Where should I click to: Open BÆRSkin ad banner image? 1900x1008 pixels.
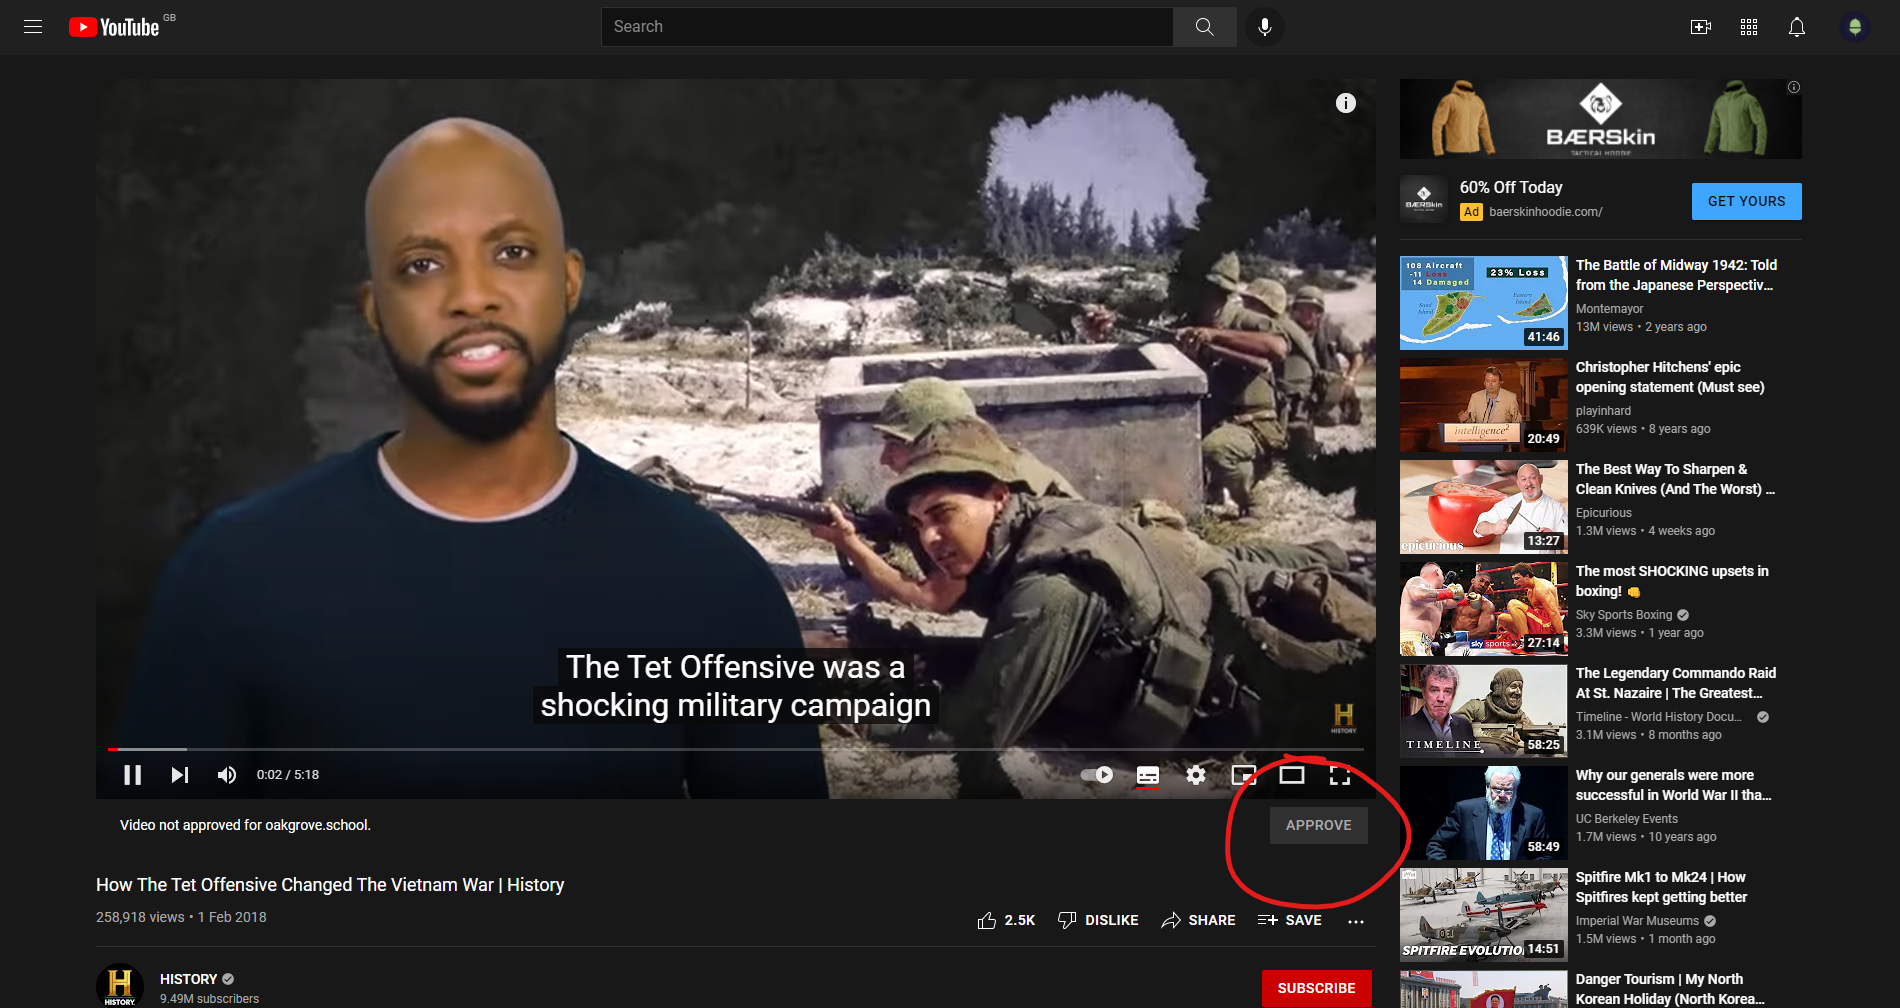click(x=1600, y=119)
